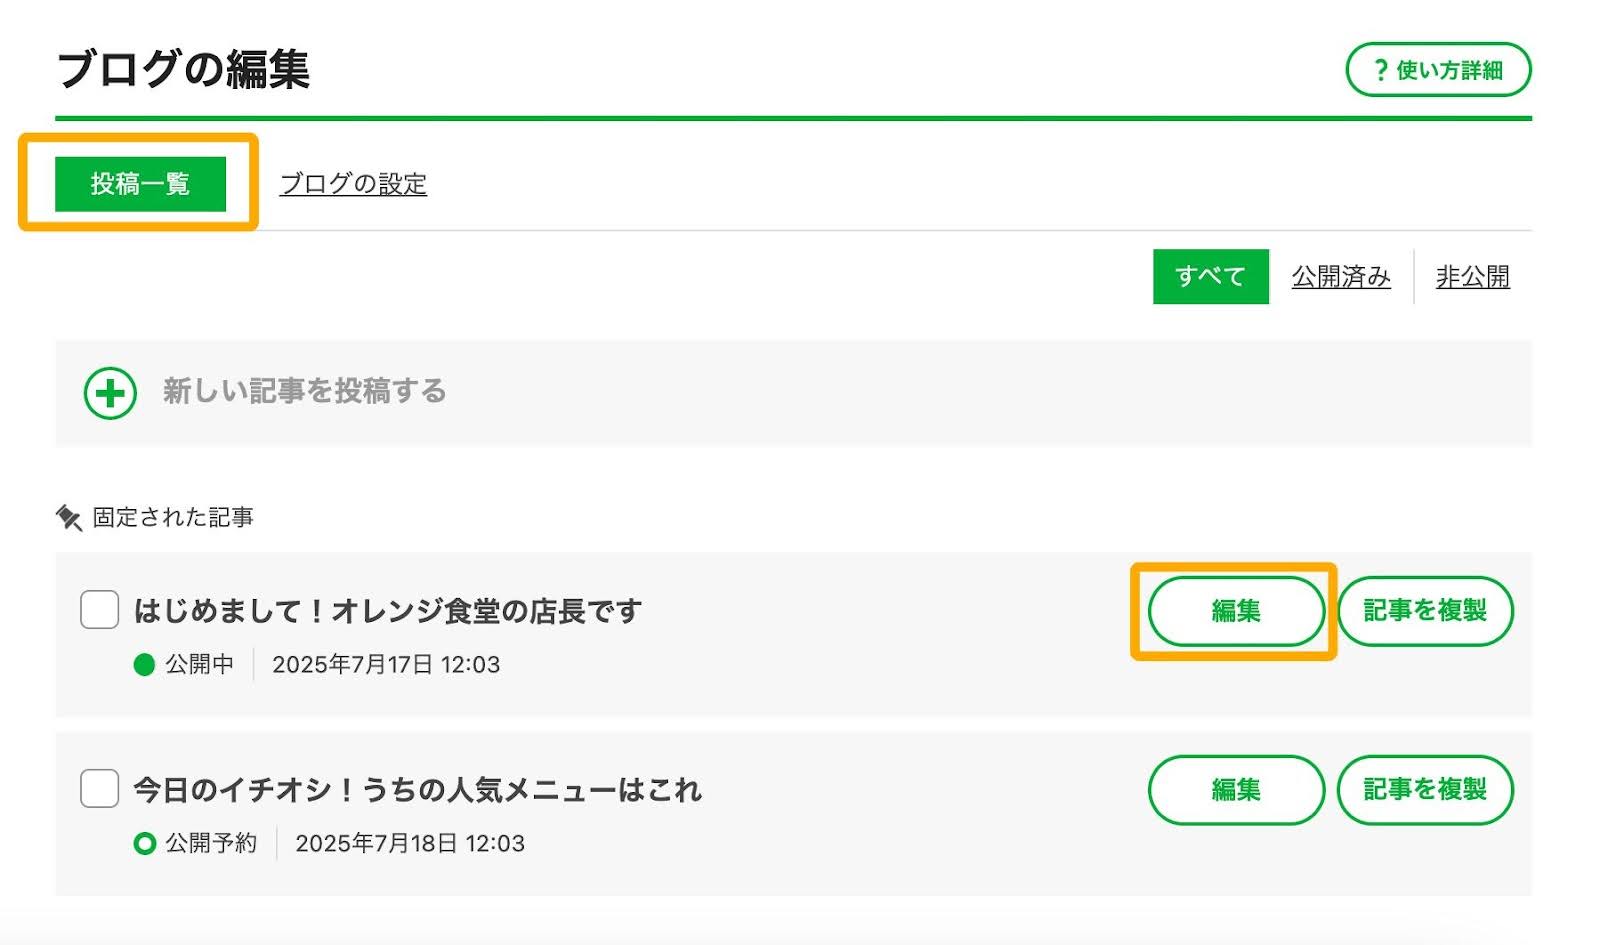Edit the はじめまして！オレンジ食堂 post
1600x945 pixels.
[1236, 611]
